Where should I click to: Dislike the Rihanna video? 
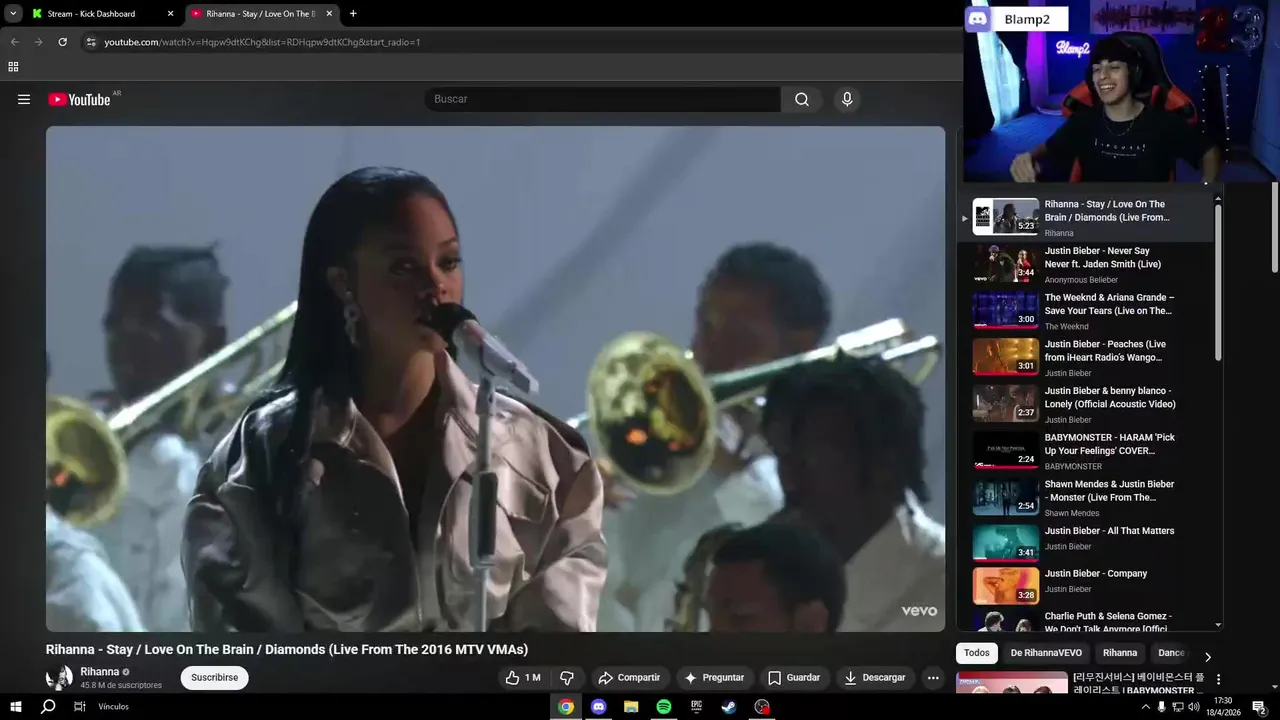567,677
